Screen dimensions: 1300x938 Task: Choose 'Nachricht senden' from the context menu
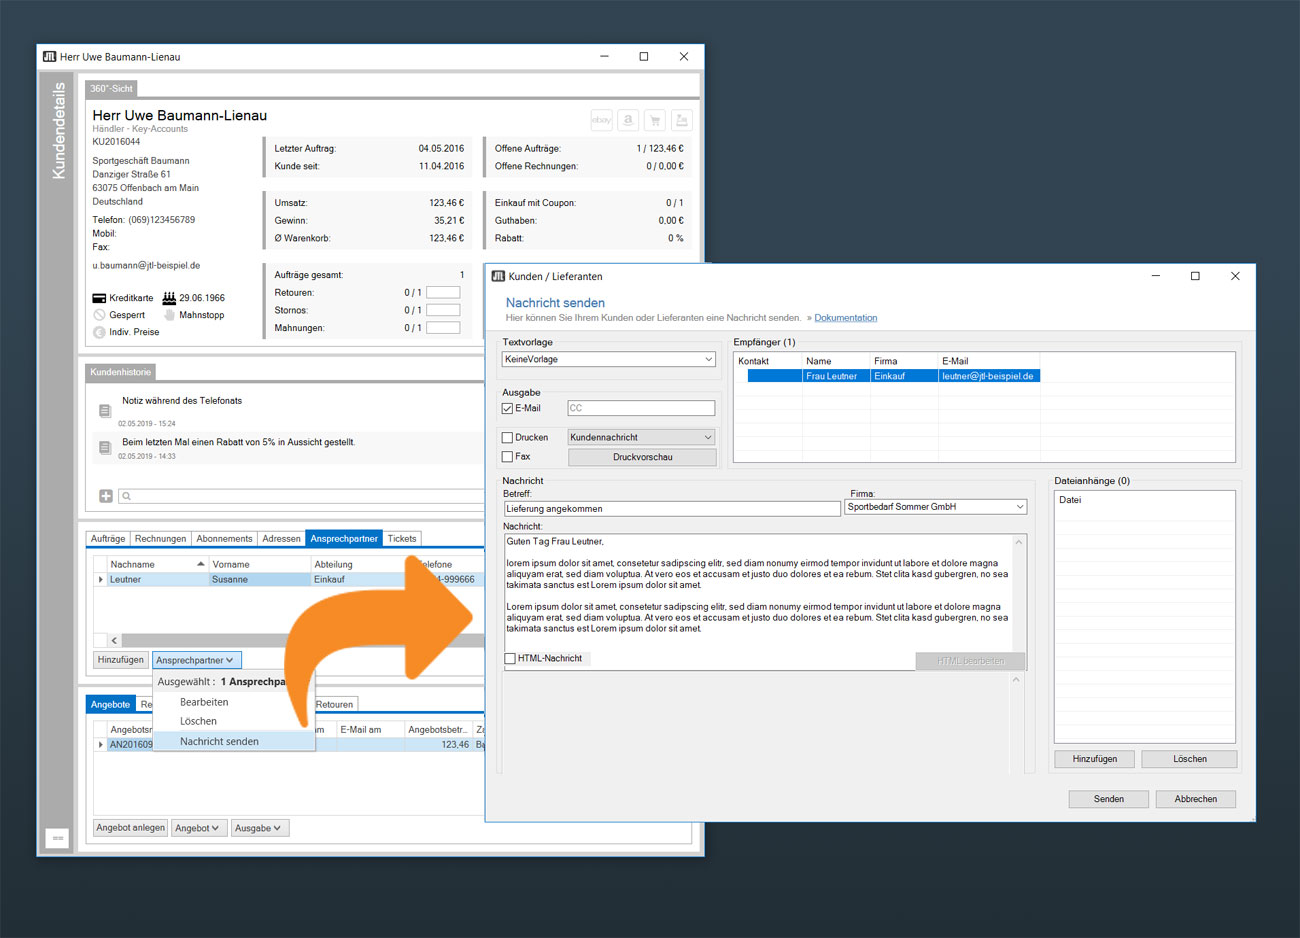click(x=219, y=741)
